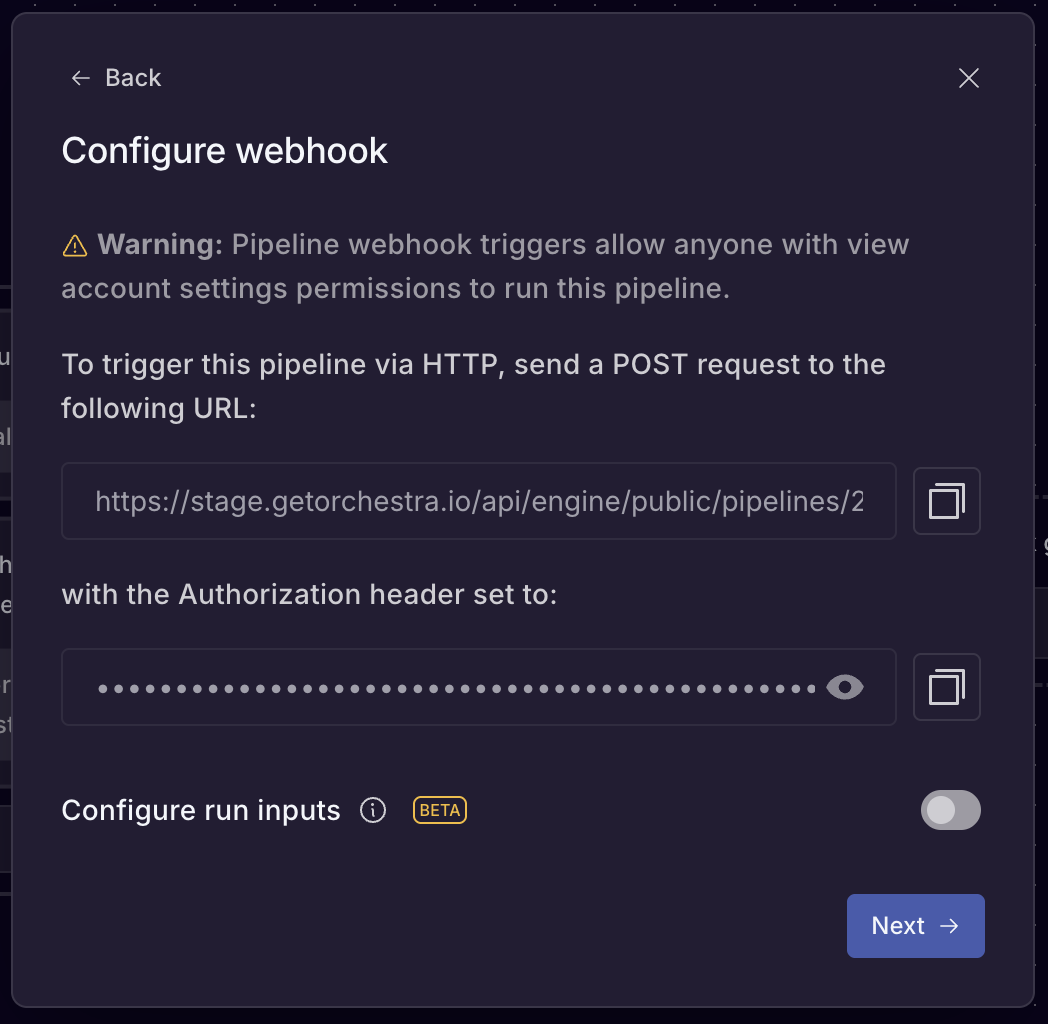This screenshot has height=1024, width=1048.
Task: Enable the Configure run inputs switch
Action: [950, 810]
